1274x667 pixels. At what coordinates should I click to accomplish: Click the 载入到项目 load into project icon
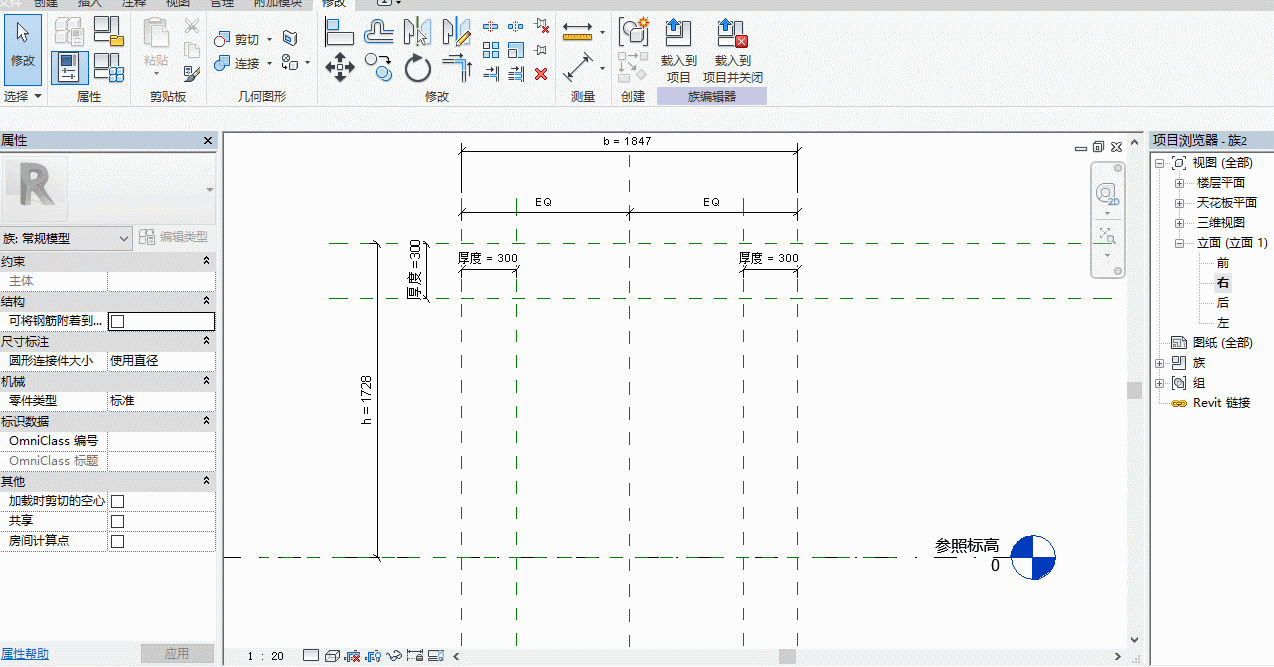(x=678, y=50)
